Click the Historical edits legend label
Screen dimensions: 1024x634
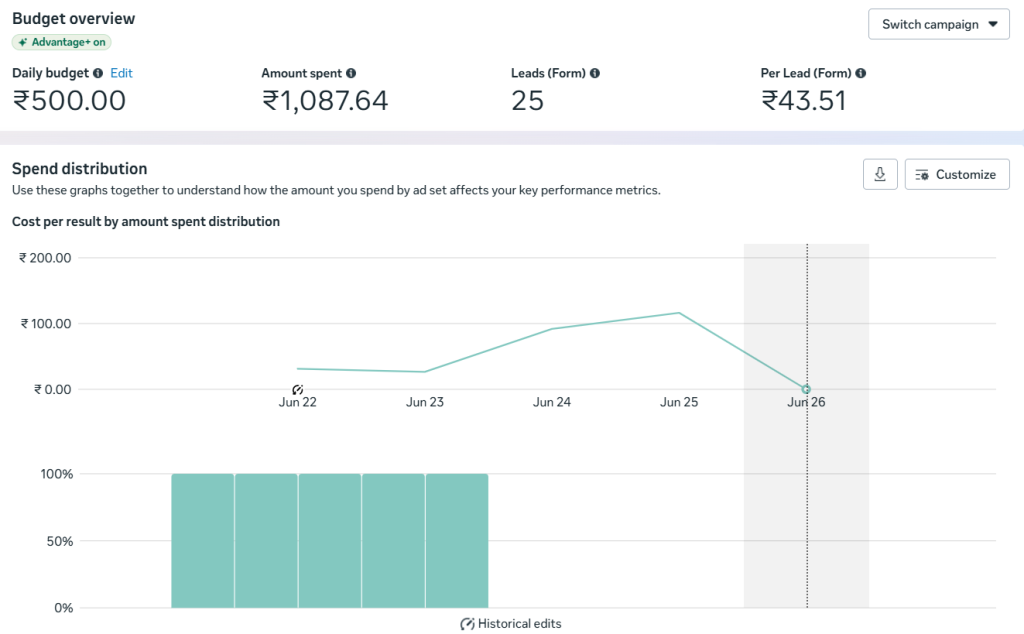coord(520,624)
